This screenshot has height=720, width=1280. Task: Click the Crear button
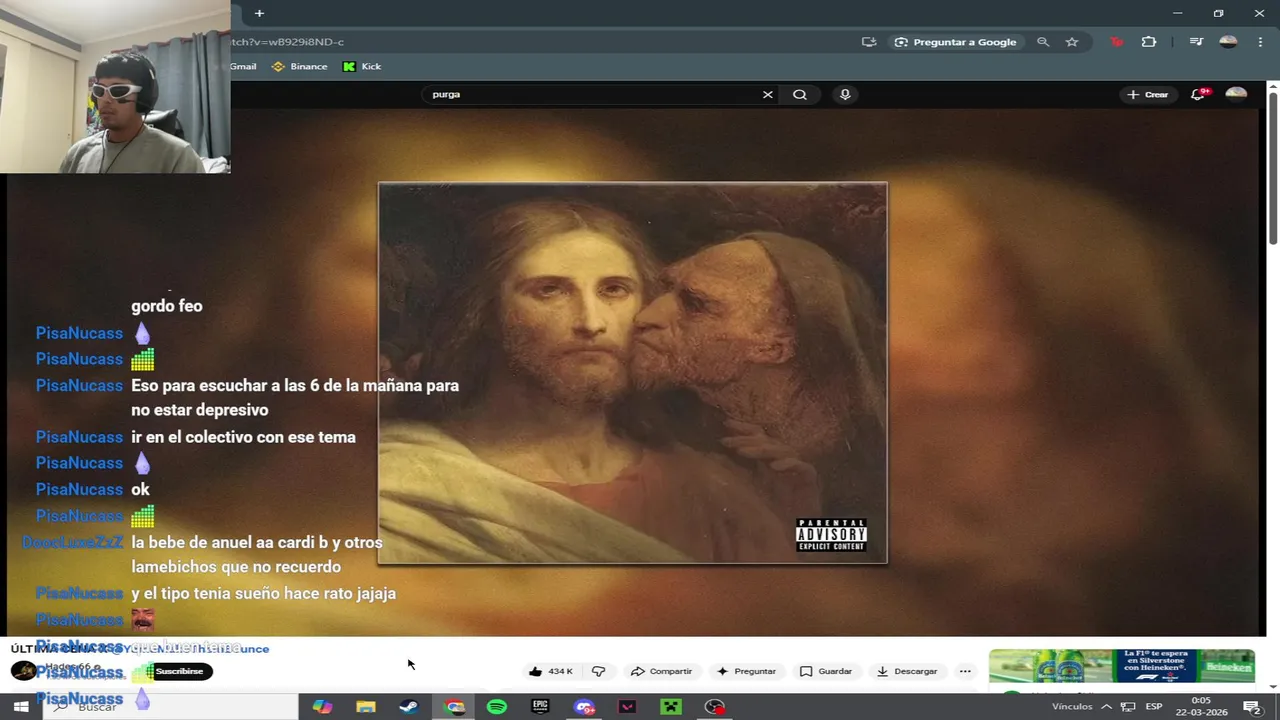[x=1148, y=94]
